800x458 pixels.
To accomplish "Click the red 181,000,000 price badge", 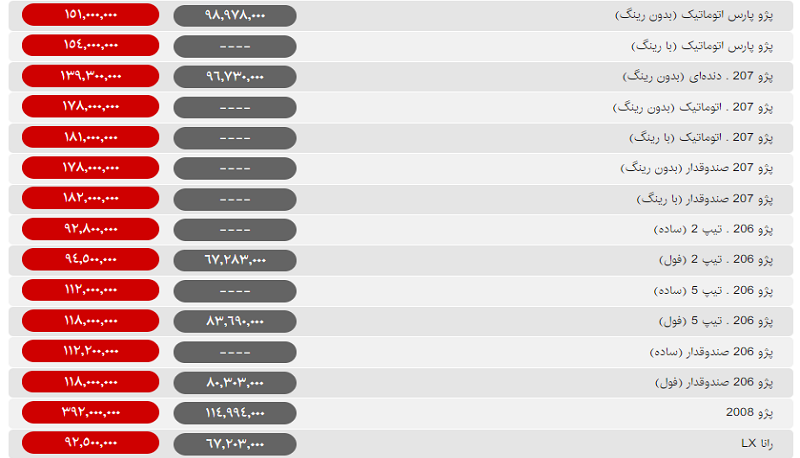I will (90, 137).
